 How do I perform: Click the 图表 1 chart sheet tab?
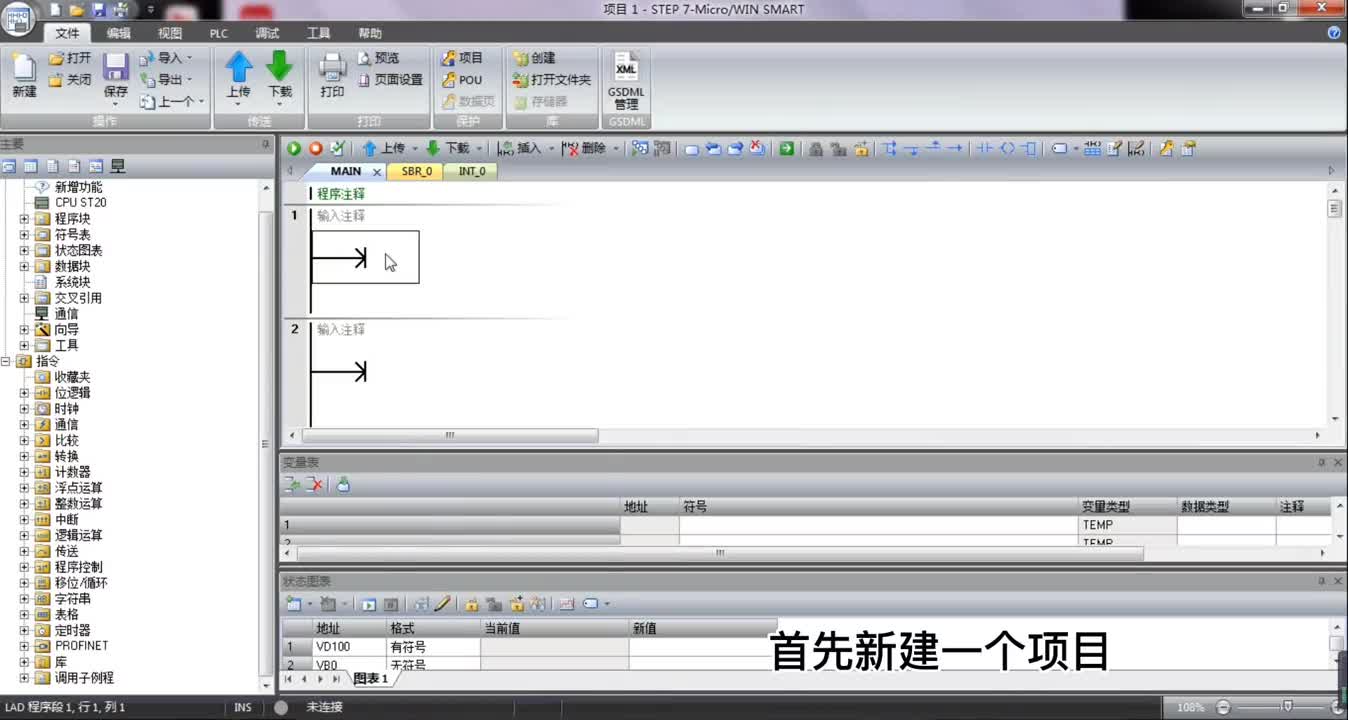click(x=369, y=678)
